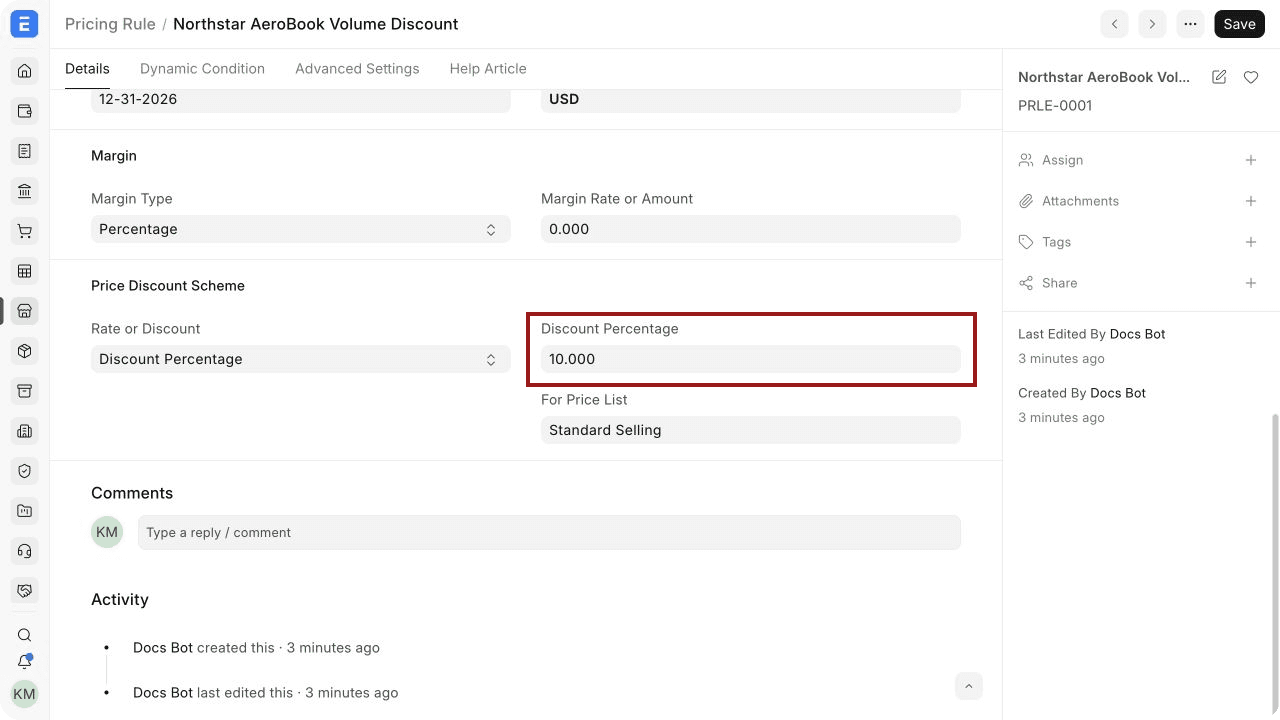Open the Margin Type dropdown
This screenshot has width=1280, height=720.
(301, 229)
